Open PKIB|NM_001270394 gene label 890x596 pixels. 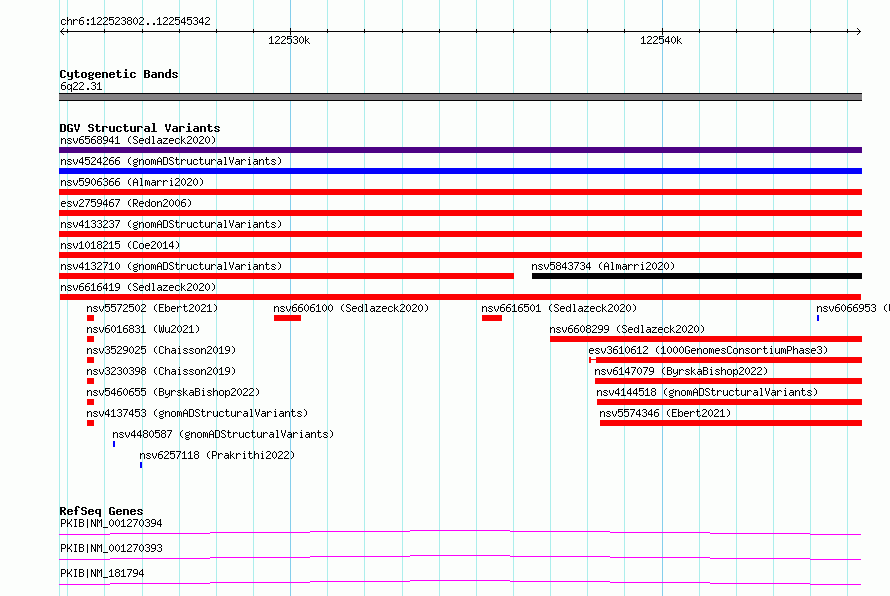click(x=111, y=523)
